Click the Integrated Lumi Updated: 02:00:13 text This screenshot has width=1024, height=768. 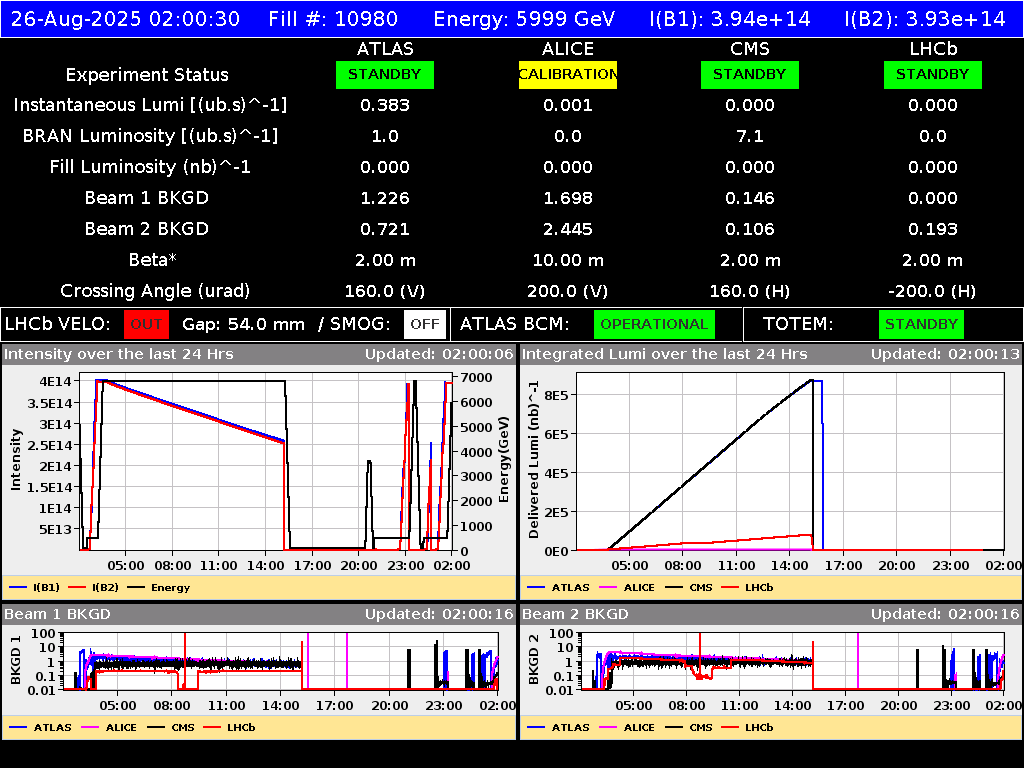tap(945, 354)
